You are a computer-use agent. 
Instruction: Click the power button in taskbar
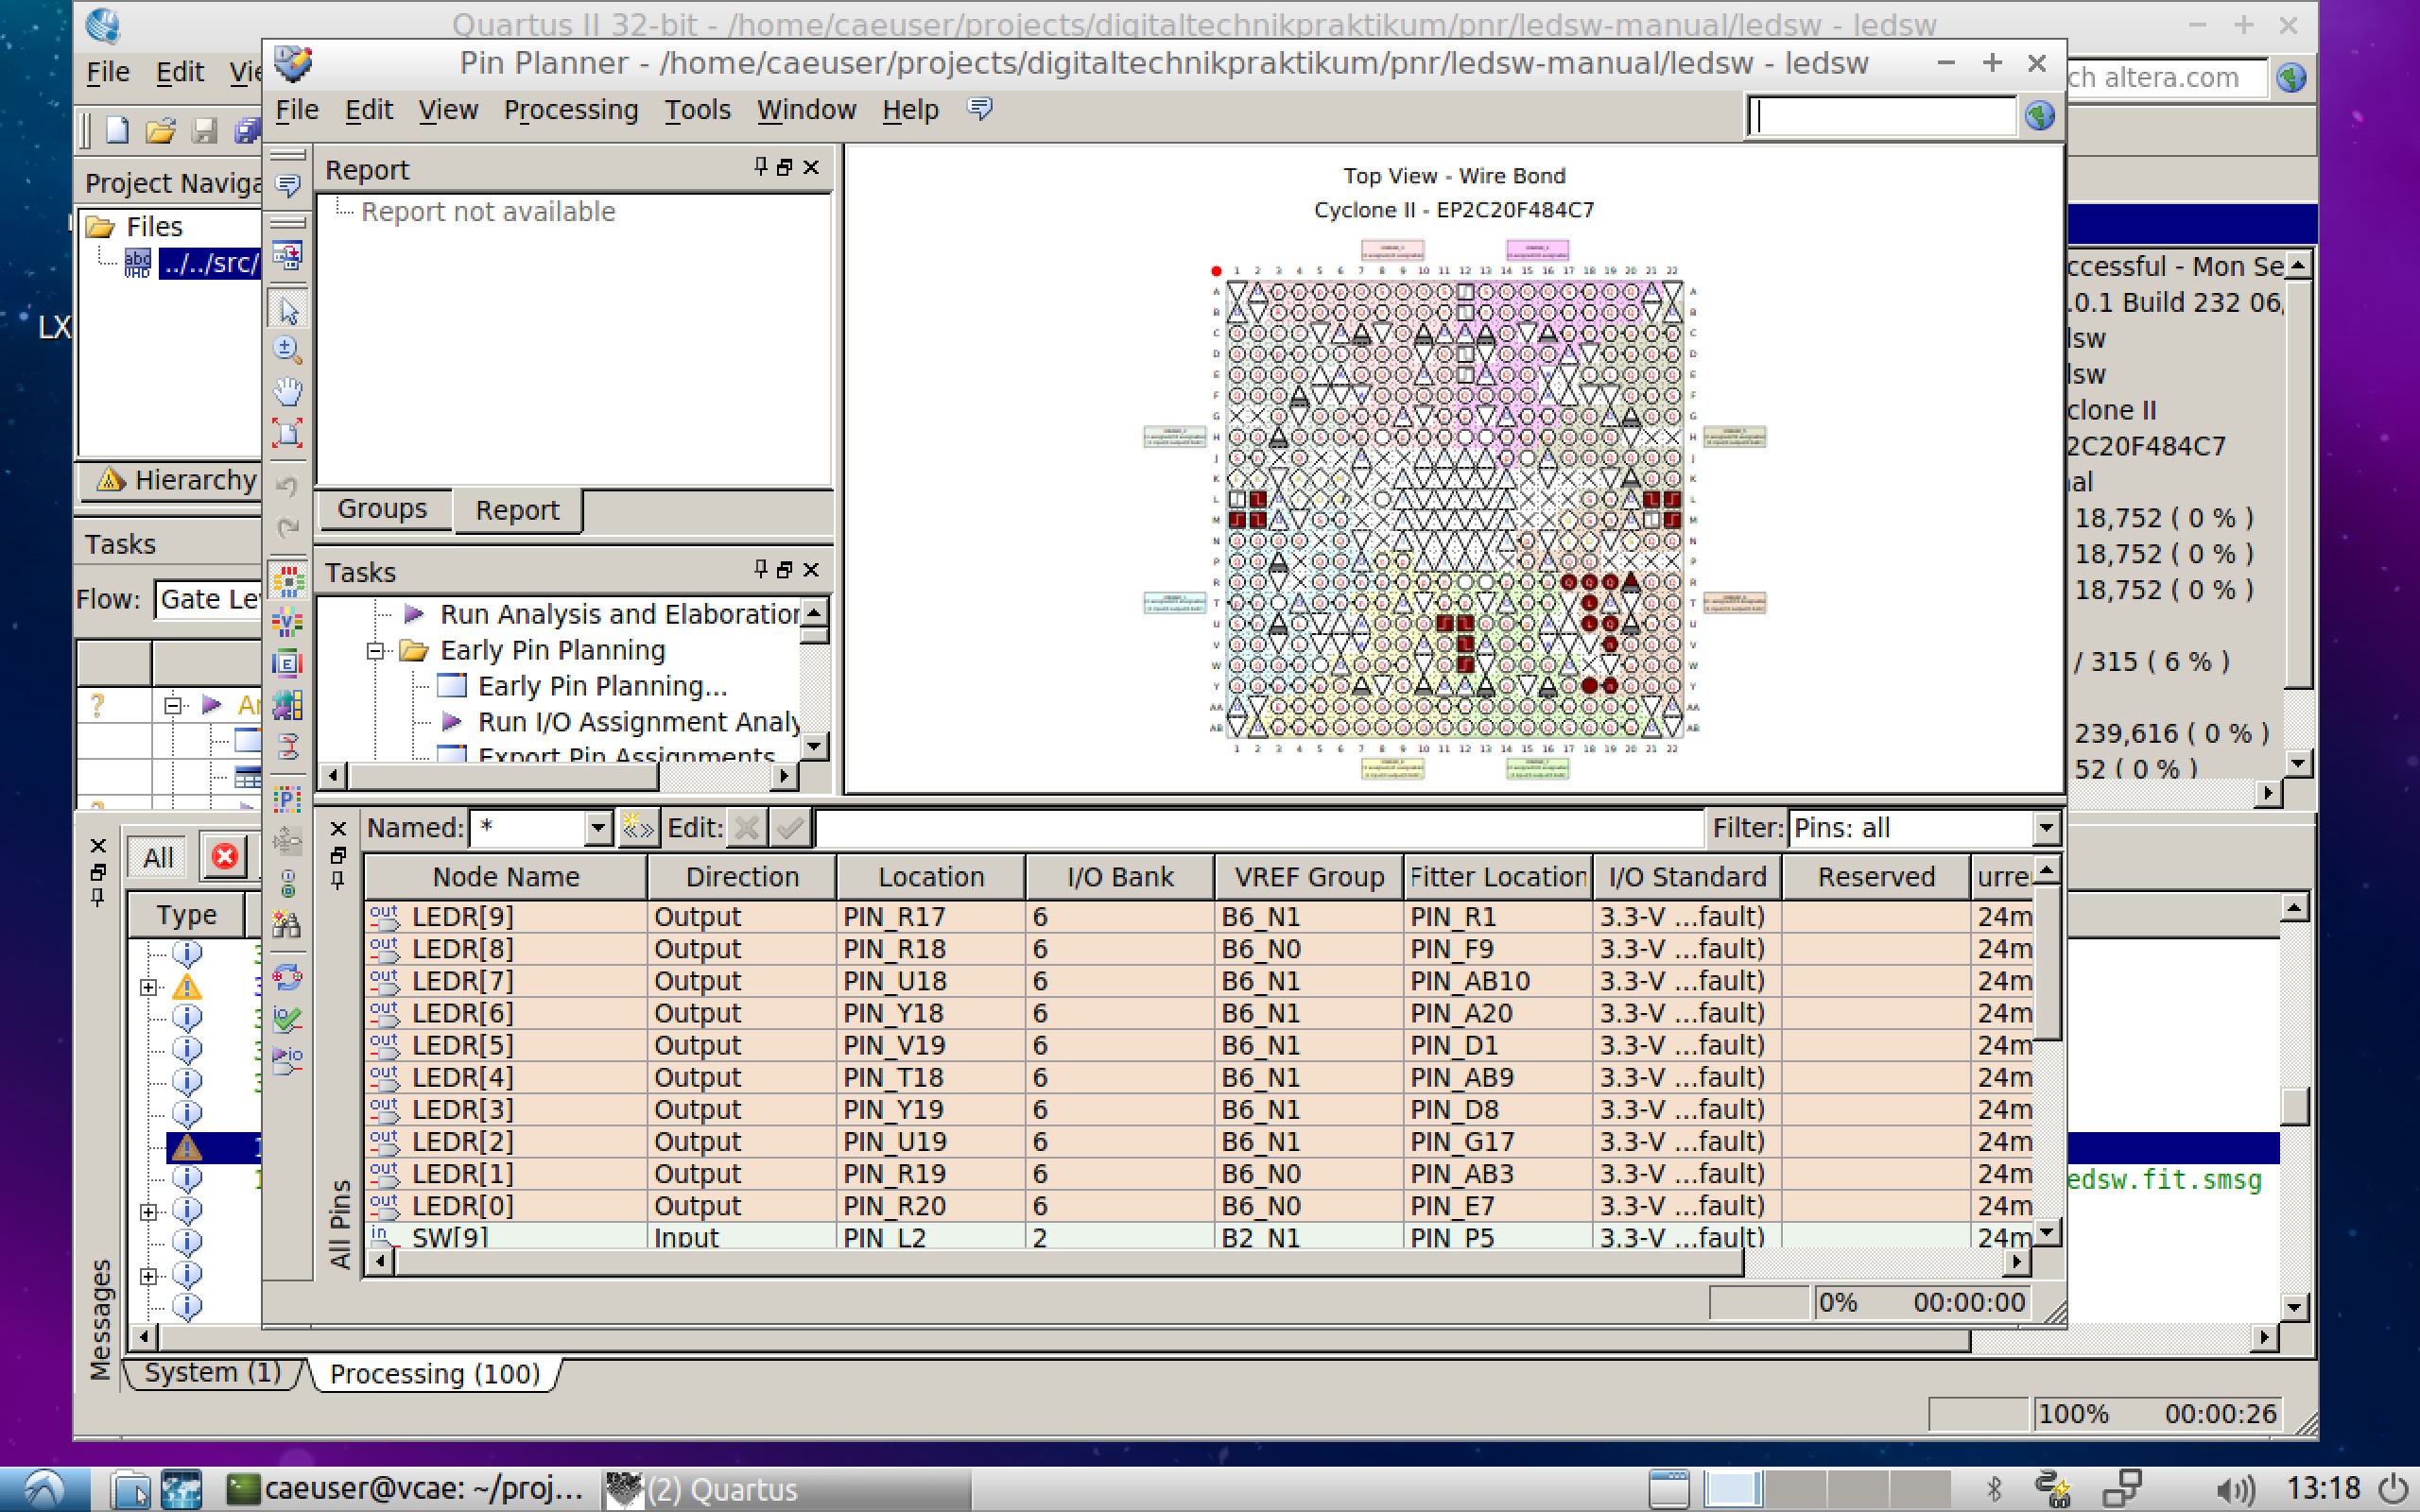2393,1490
